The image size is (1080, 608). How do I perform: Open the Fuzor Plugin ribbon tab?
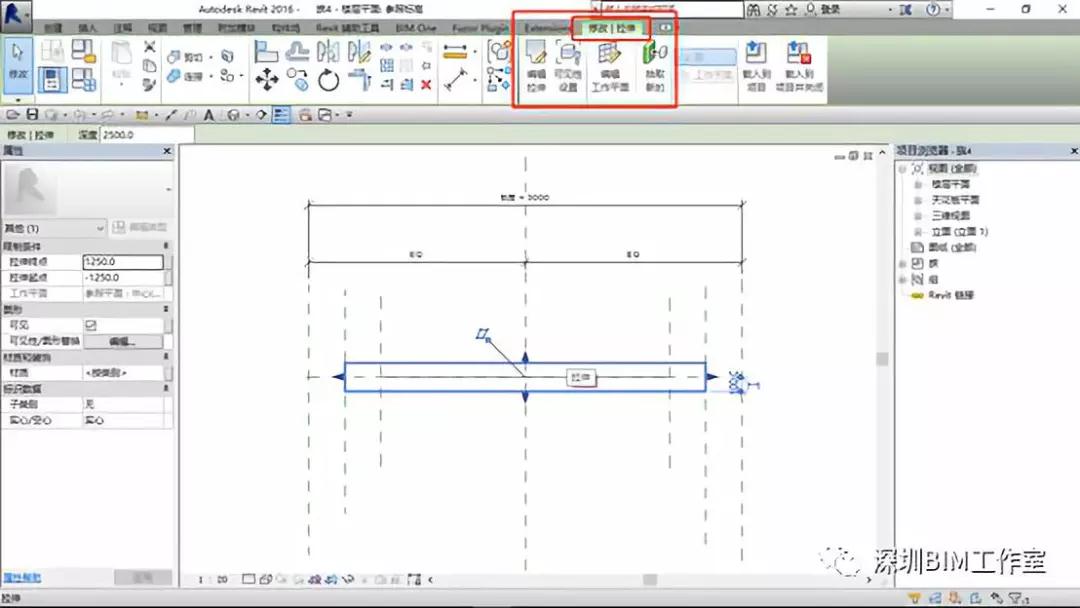(480, 28)
